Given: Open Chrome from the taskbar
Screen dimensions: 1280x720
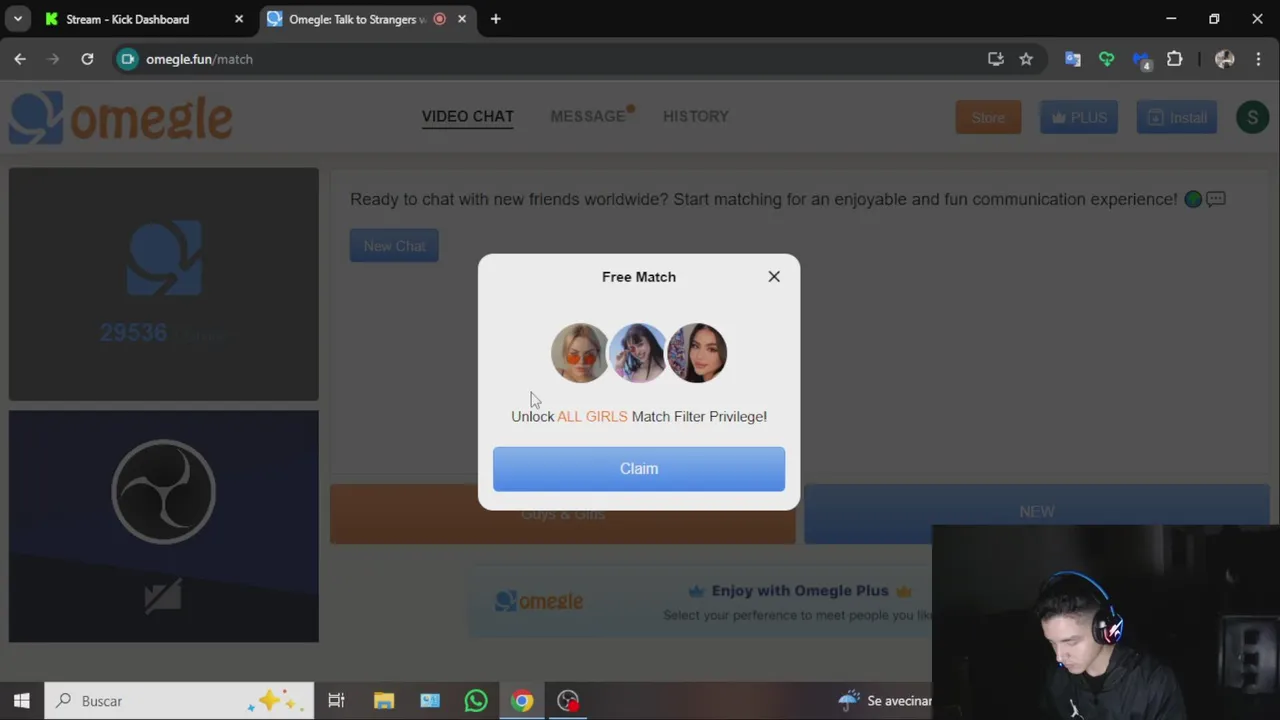Looking at the screenshot, I should (522, 701).
